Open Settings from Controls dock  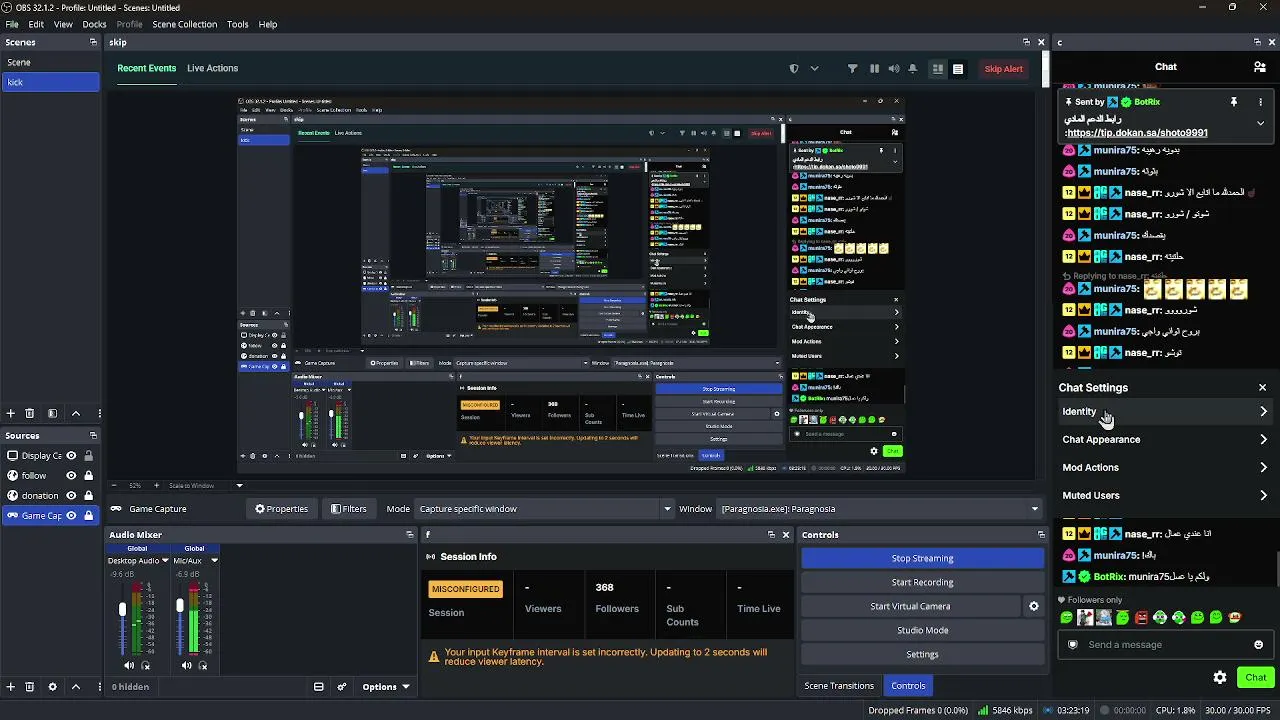(922, 654)
